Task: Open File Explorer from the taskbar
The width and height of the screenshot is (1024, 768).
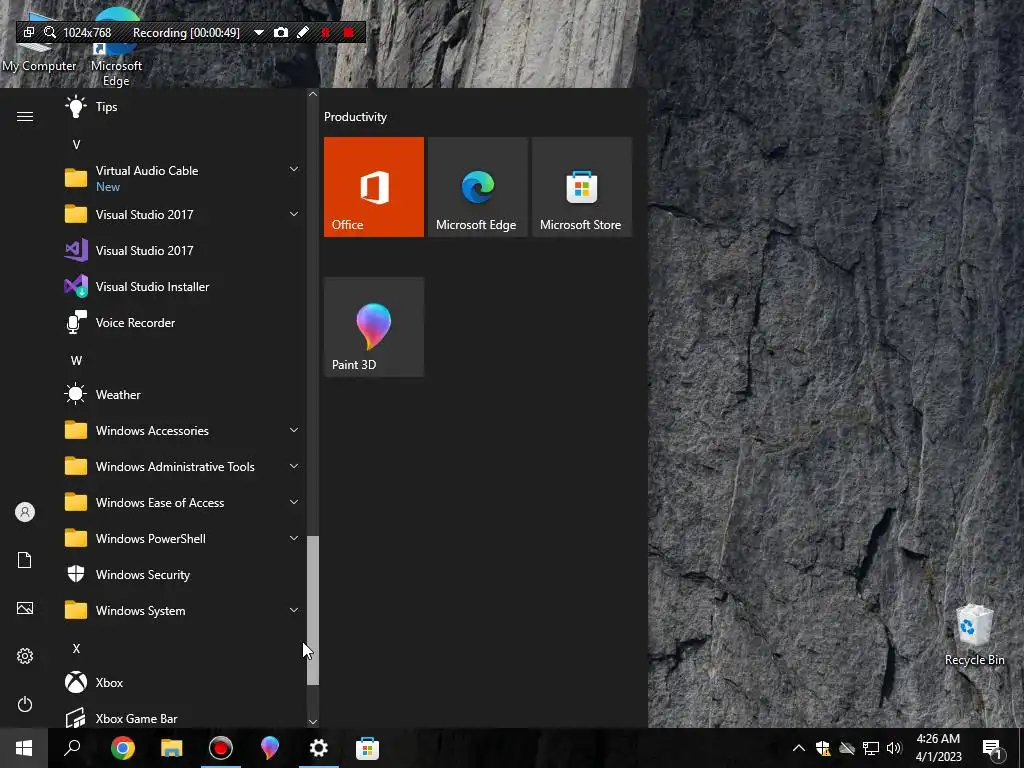Action: click(x=172, y=748)
